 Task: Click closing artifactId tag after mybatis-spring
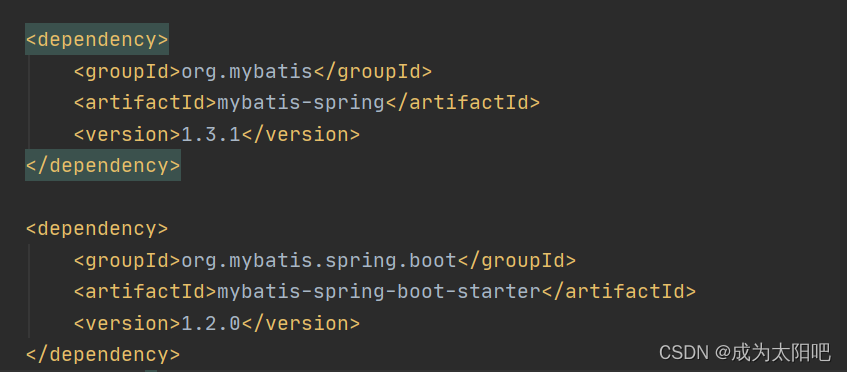click(x=462, y=103)
